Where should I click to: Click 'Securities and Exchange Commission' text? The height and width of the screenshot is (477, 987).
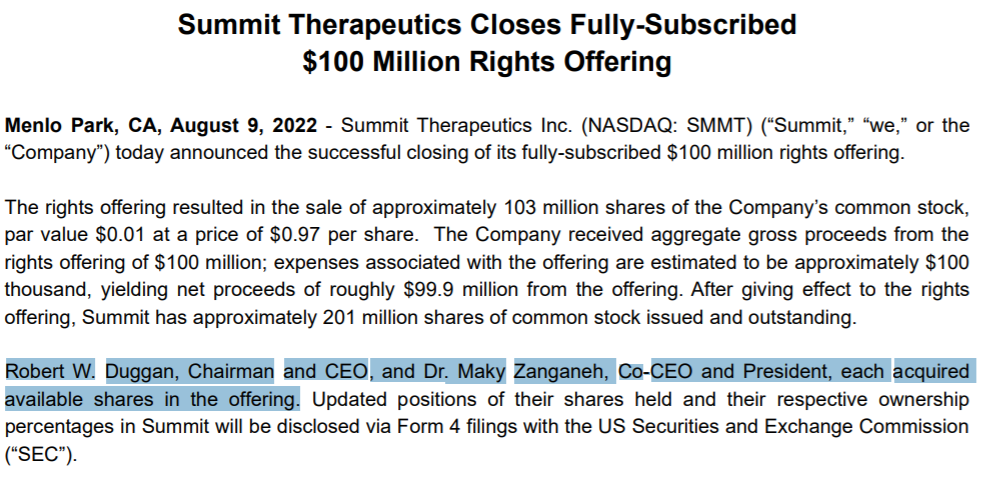800,427
